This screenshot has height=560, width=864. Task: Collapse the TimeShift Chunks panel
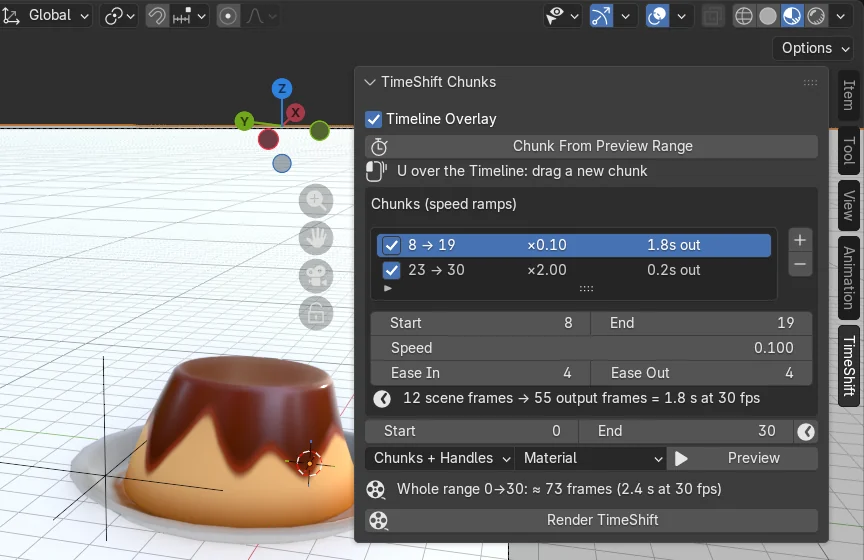point(370,82)
